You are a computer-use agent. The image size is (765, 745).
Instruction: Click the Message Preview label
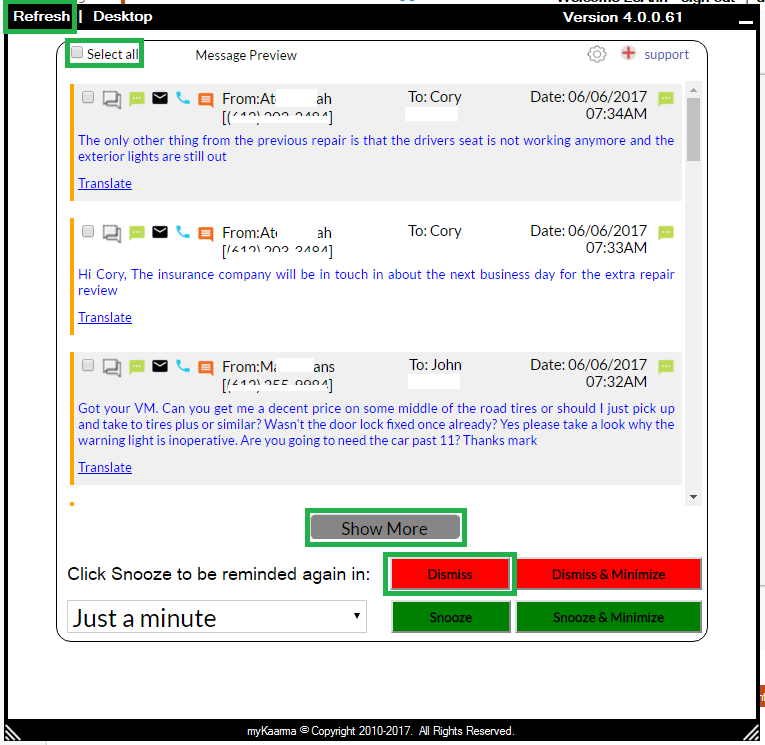tap(246, 55)
